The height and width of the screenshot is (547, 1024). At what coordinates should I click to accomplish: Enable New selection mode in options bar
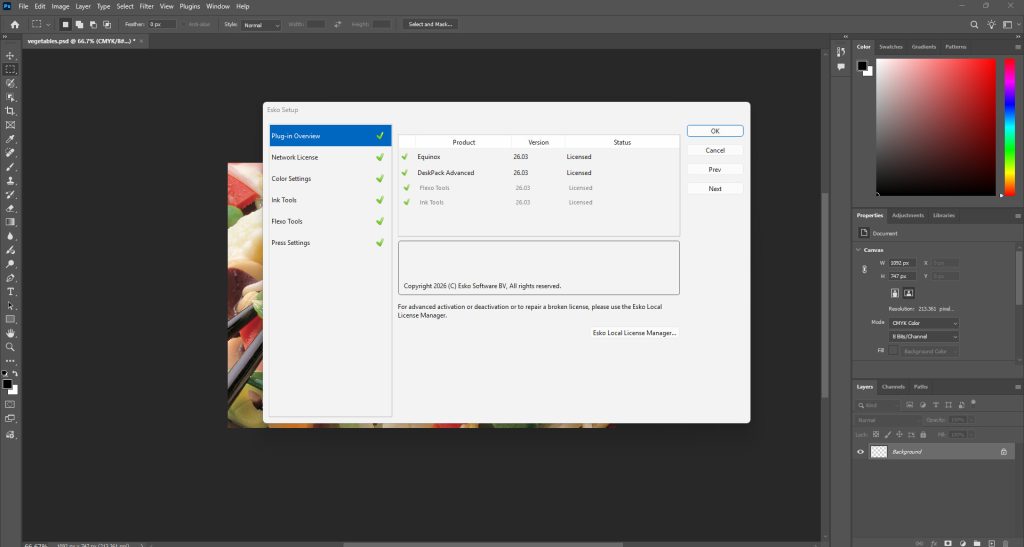pos(65,24)
